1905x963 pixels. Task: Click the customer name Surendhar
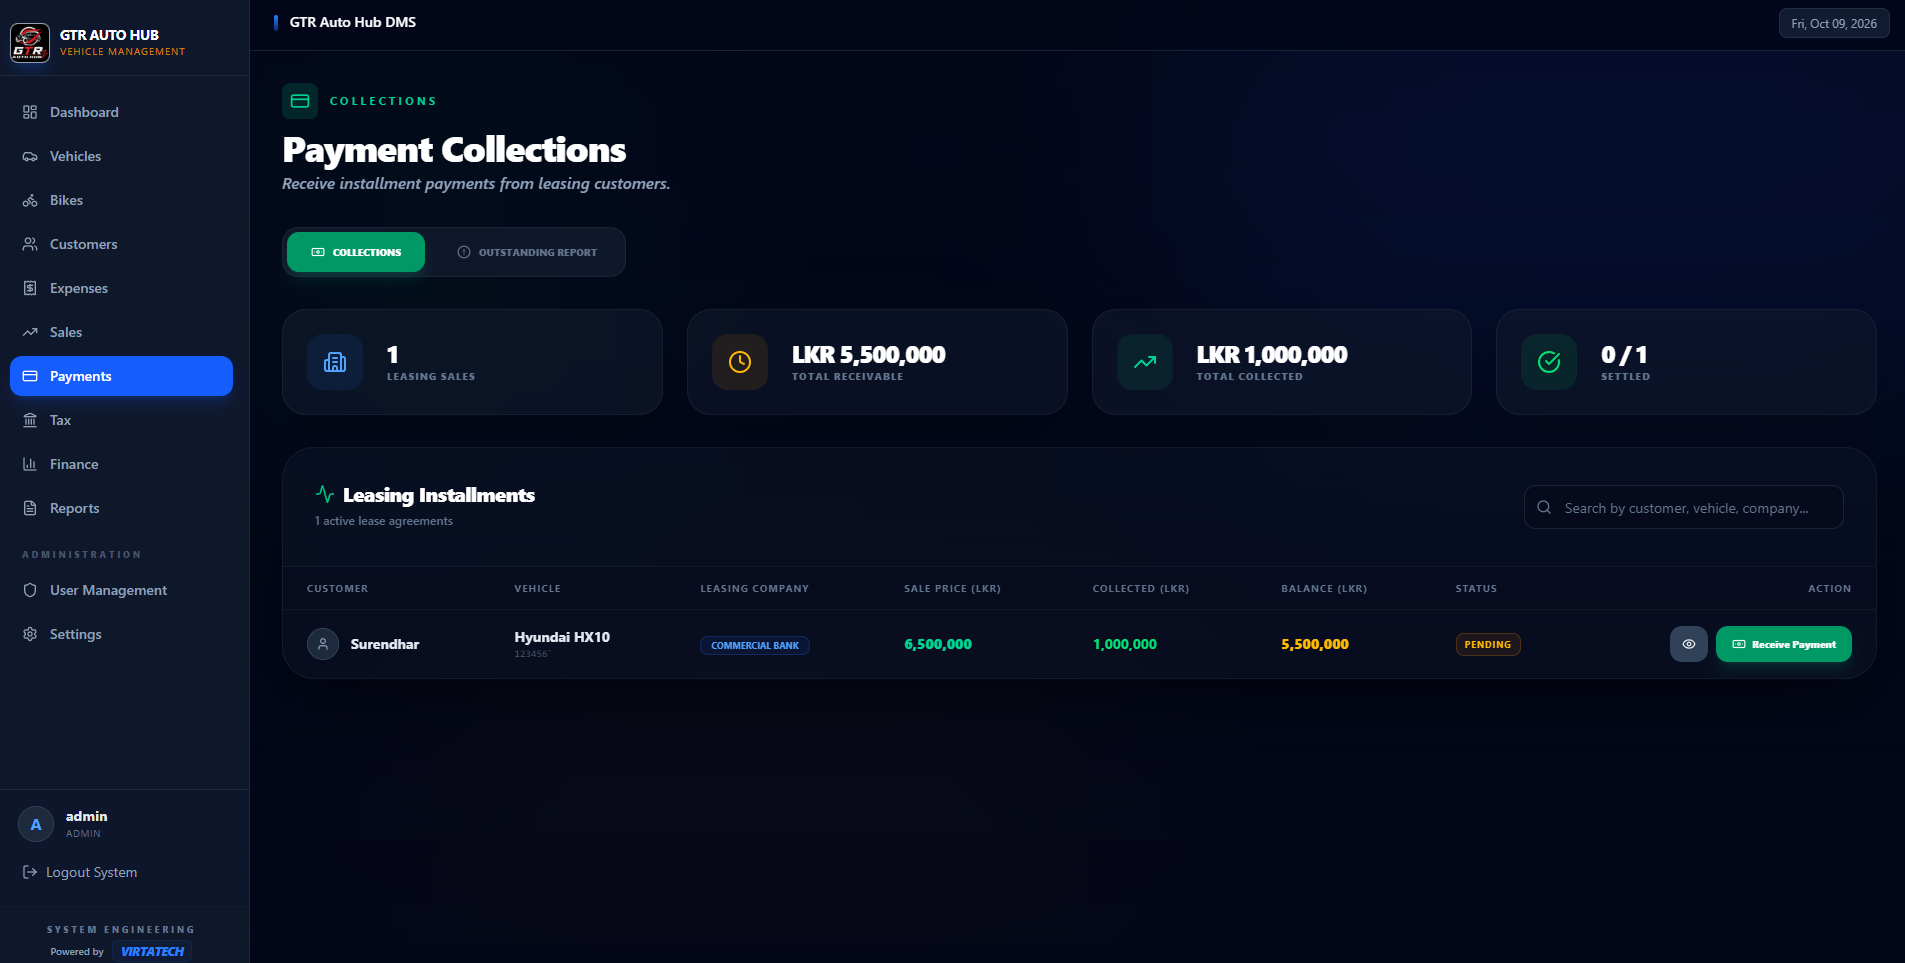385,644
